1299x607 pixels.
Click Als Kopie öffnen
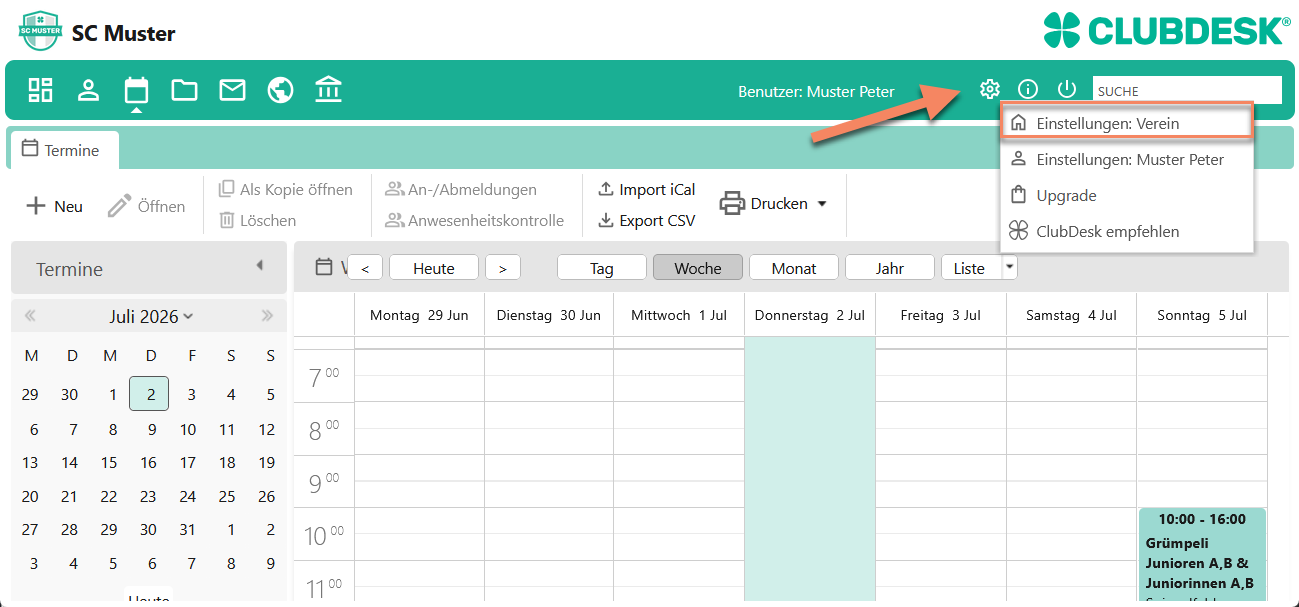286,189
